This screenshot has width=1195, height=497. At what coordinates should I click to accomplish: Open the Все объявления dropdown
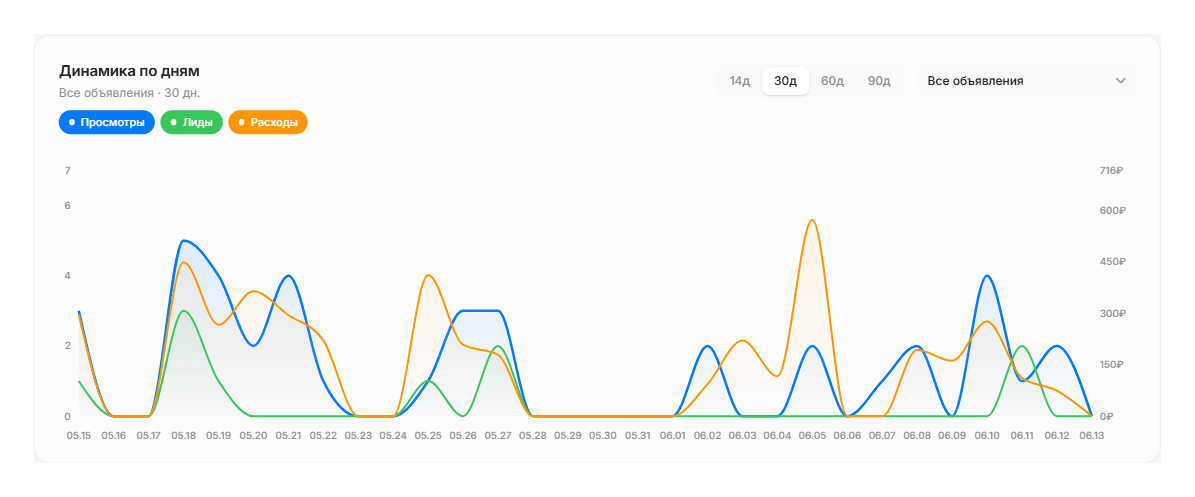(x=1026, y=81)
